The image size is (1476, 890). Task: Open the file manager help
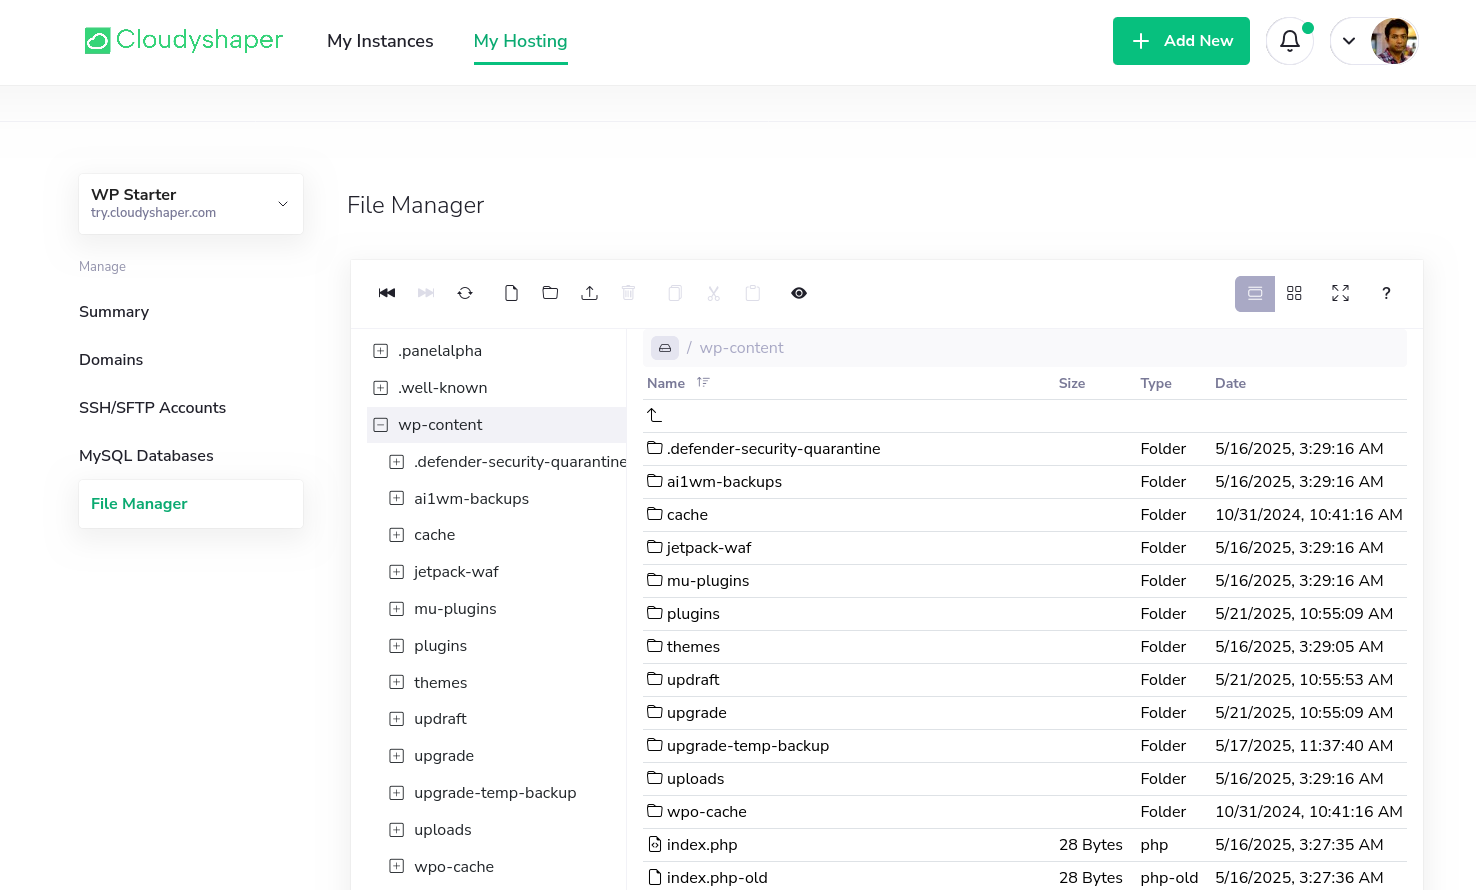1386,292
